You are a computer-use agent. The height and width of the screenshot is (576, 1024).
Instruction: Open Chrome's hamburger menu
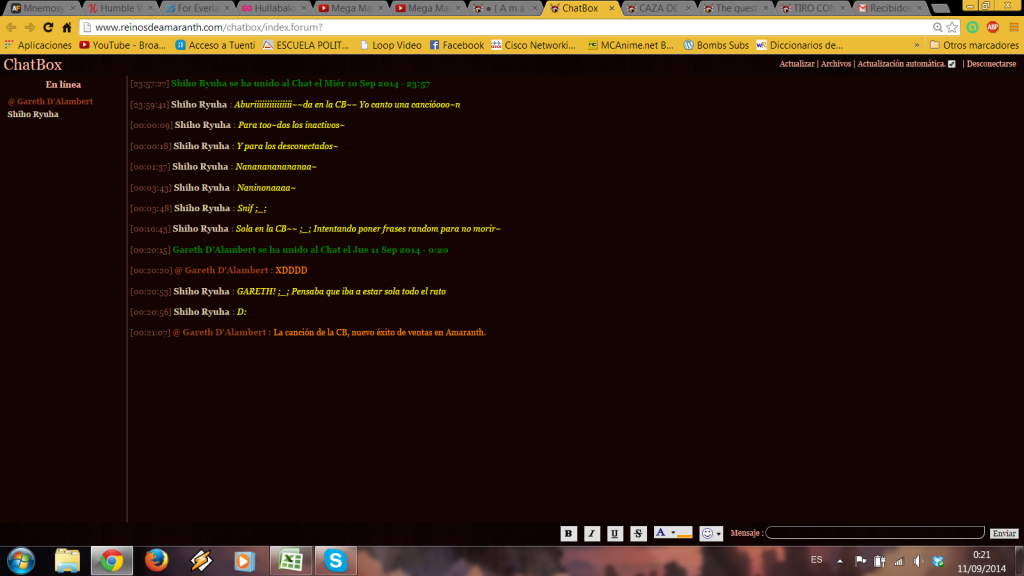point(1012,27)
